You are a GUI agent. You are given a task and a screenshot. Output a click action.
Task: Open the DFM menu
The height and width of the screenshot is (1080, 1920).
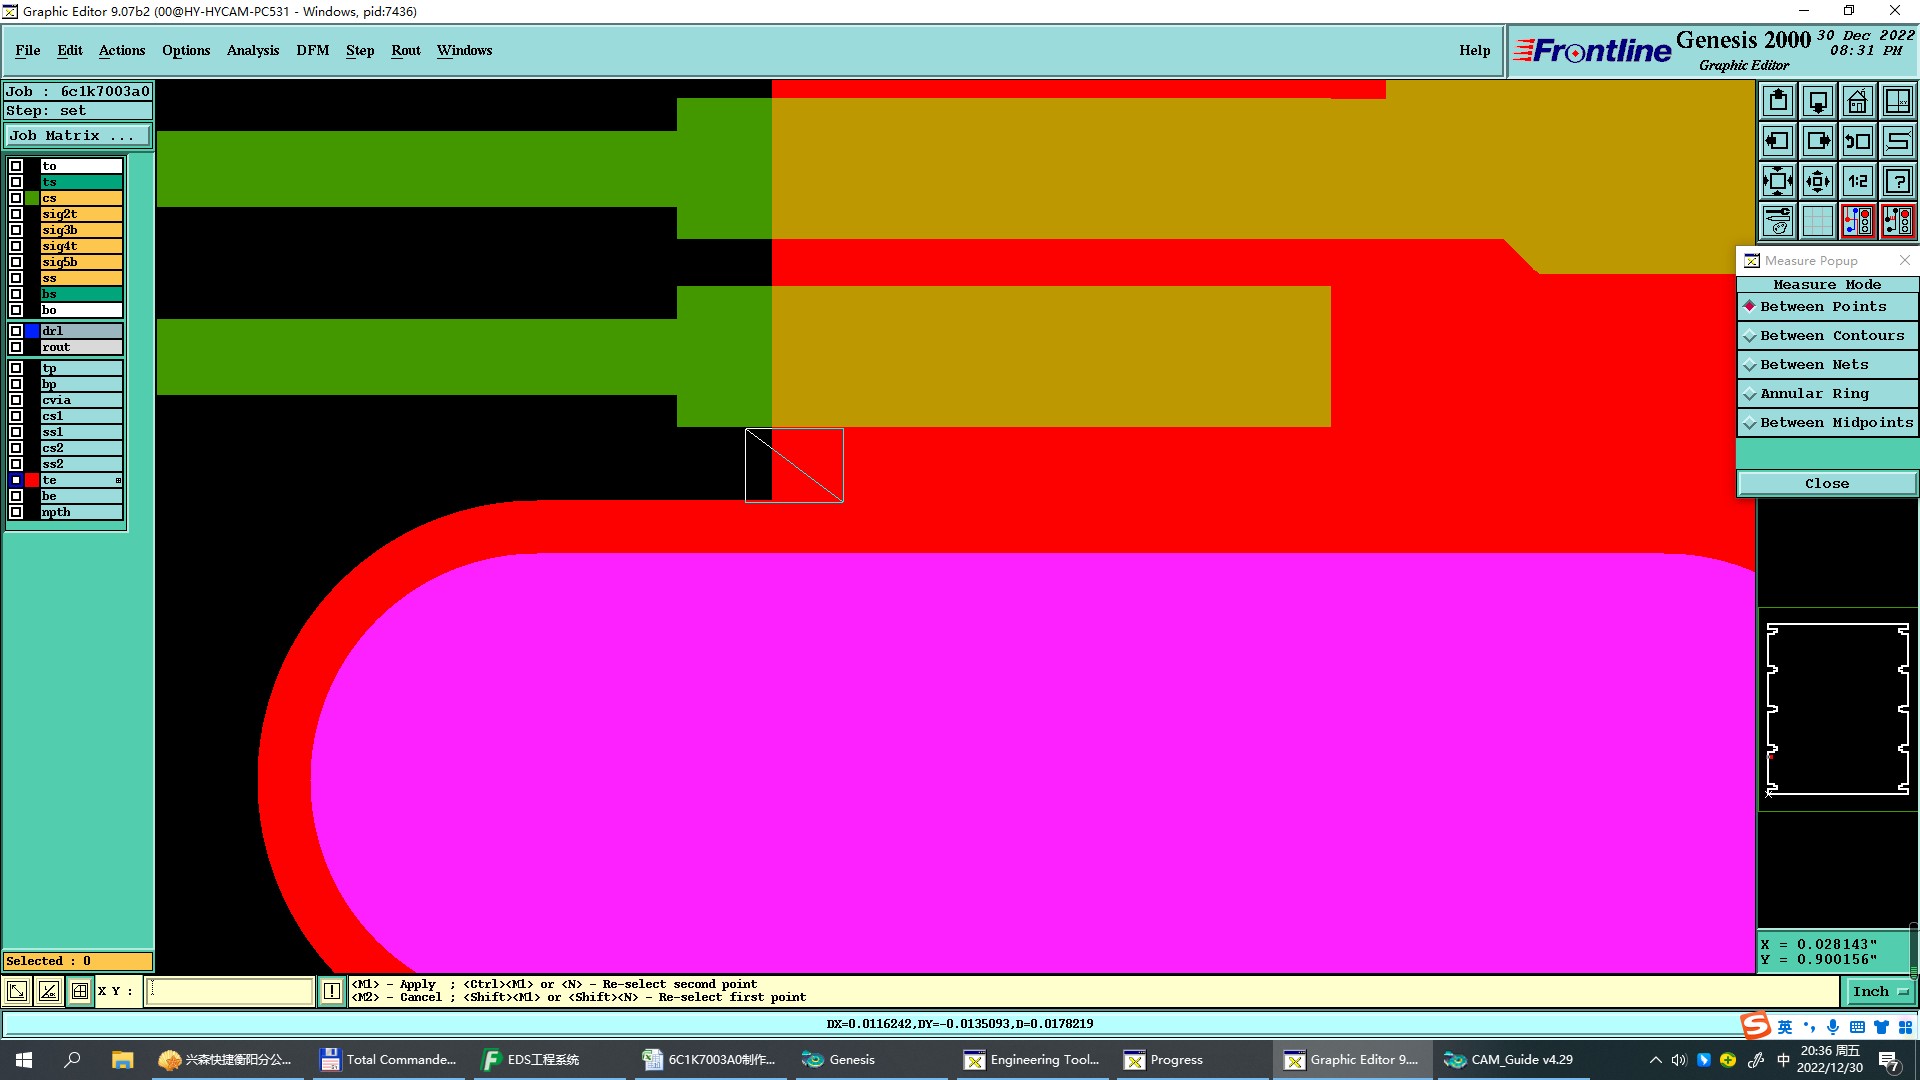(x=312, y=50)
